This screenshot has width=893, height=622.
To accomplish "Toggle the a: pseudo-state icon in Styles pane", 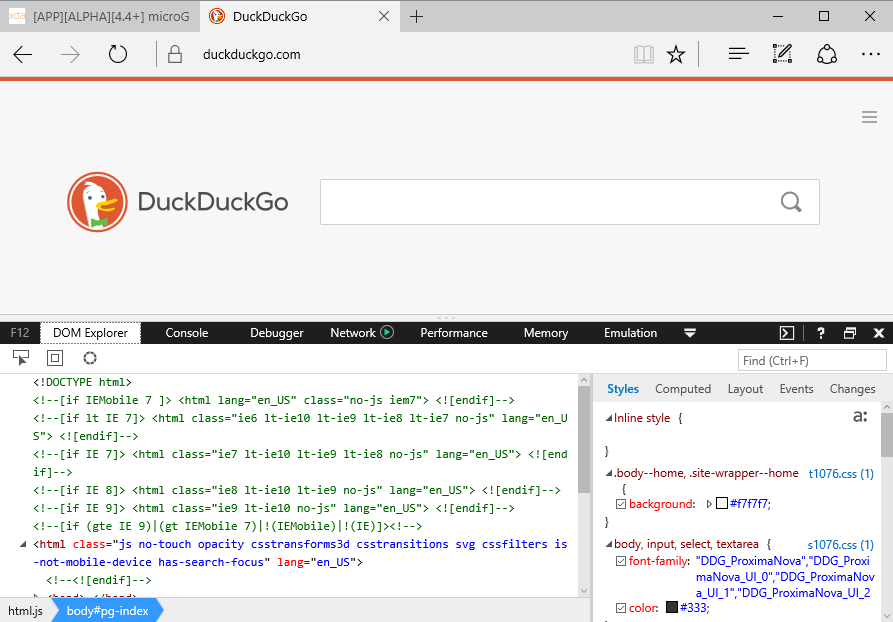I will [860, 416].
